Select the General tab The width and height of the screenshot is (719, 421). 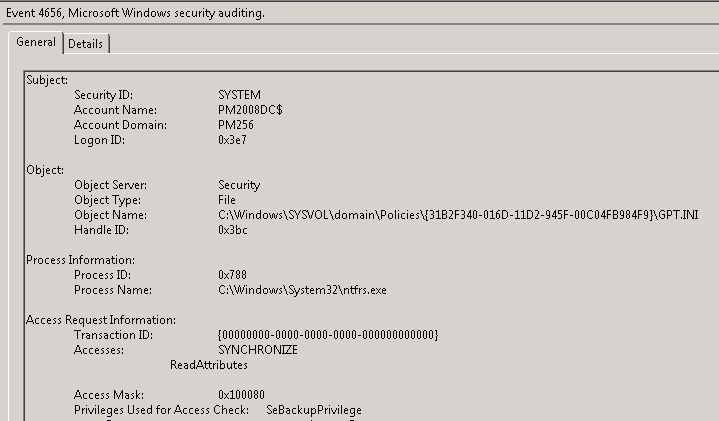click(x=35, y=43)
